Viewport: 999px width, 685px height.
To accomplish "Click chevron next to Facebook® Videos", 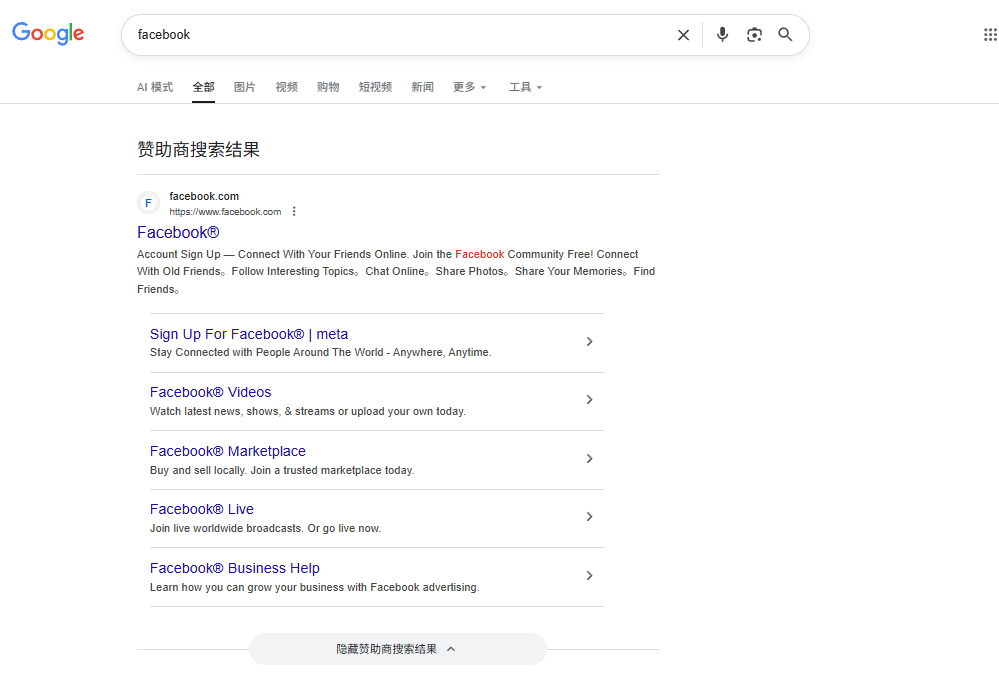I will pyautogui.click(x=589, y=400).
